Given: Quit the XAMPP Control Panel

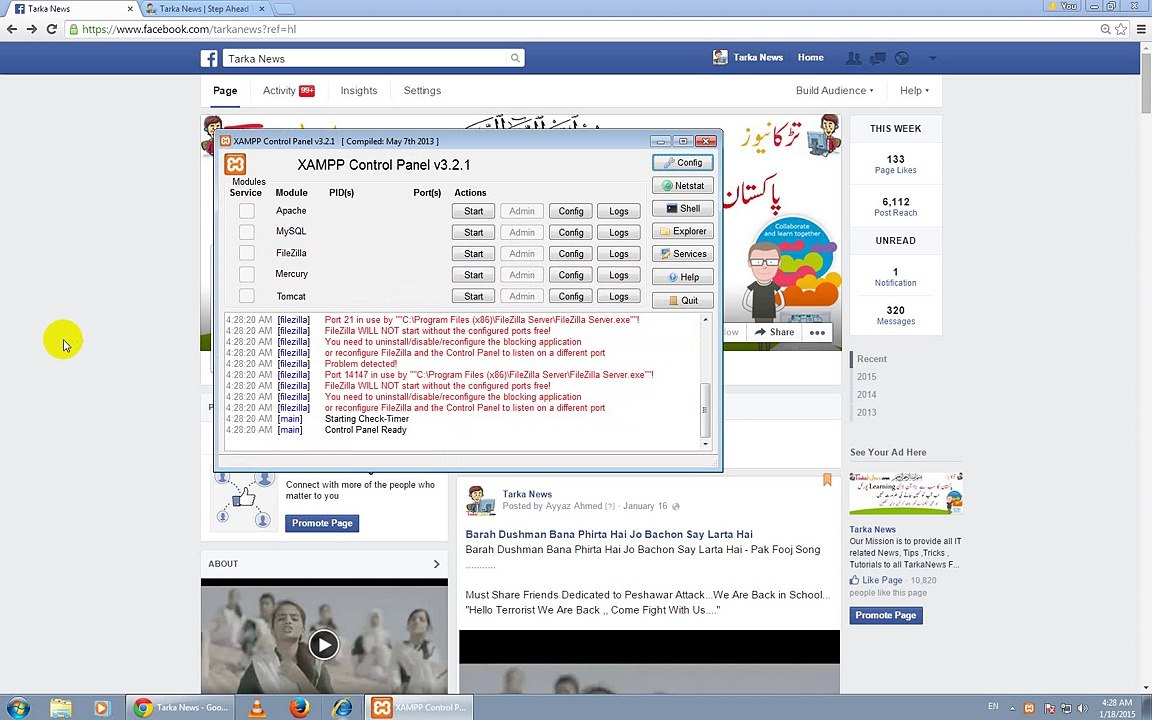Looking at the screenshot, I should pyautogui.click(x=683, y=300).
